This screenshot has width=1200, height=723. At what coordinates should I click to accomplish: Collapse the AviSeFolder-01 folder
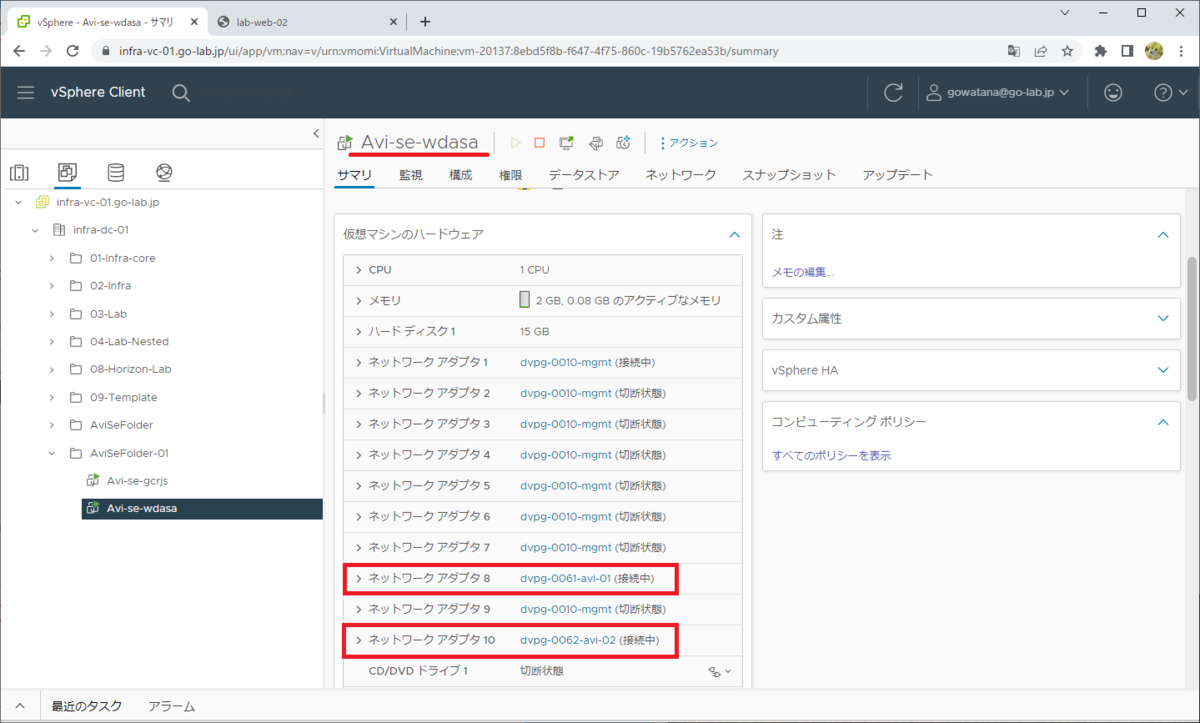click(52, 453)
